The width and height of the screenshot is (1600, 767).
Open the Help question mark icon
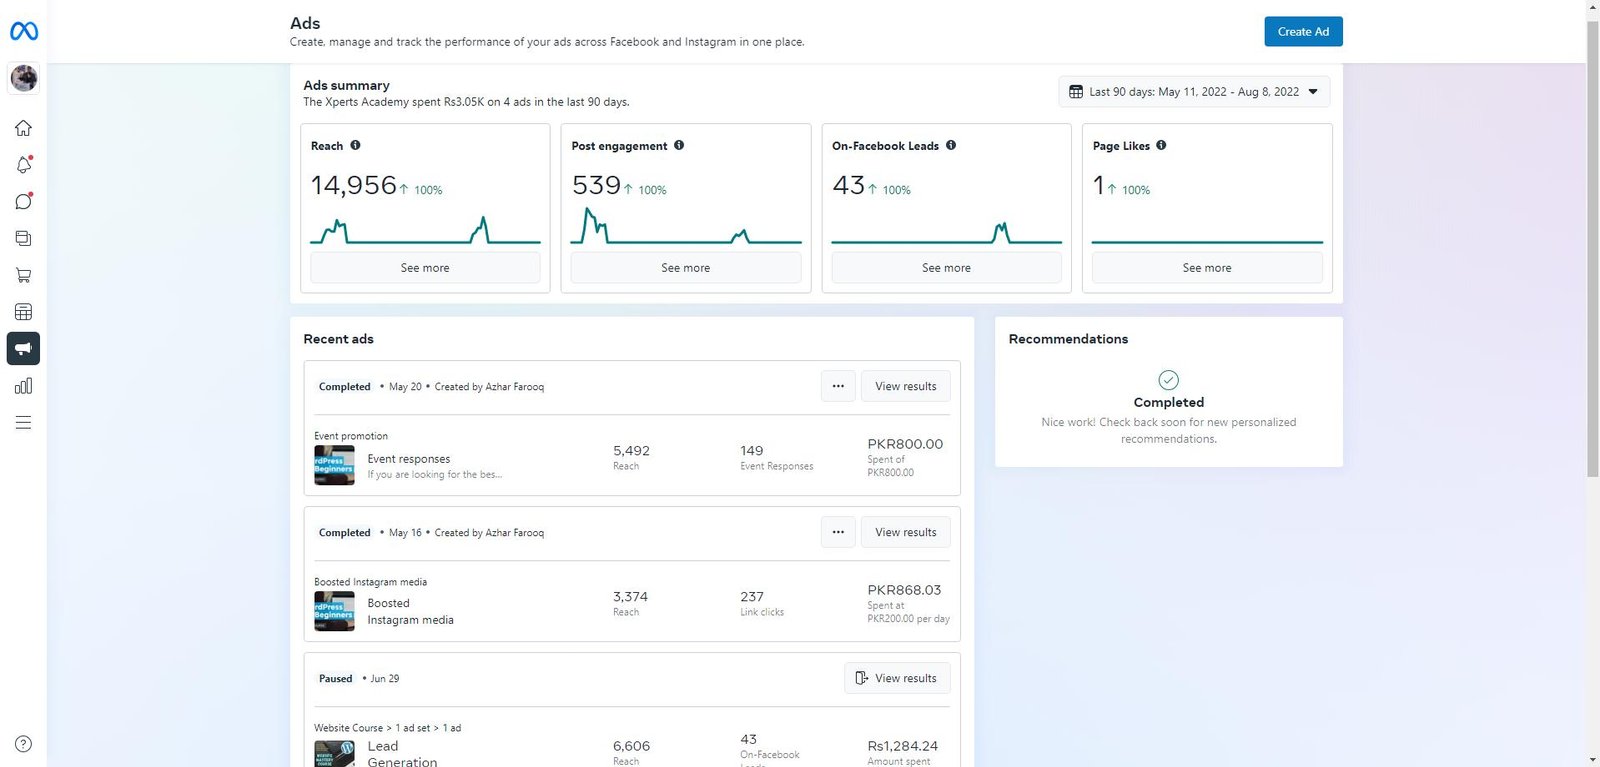coord(23,744)
